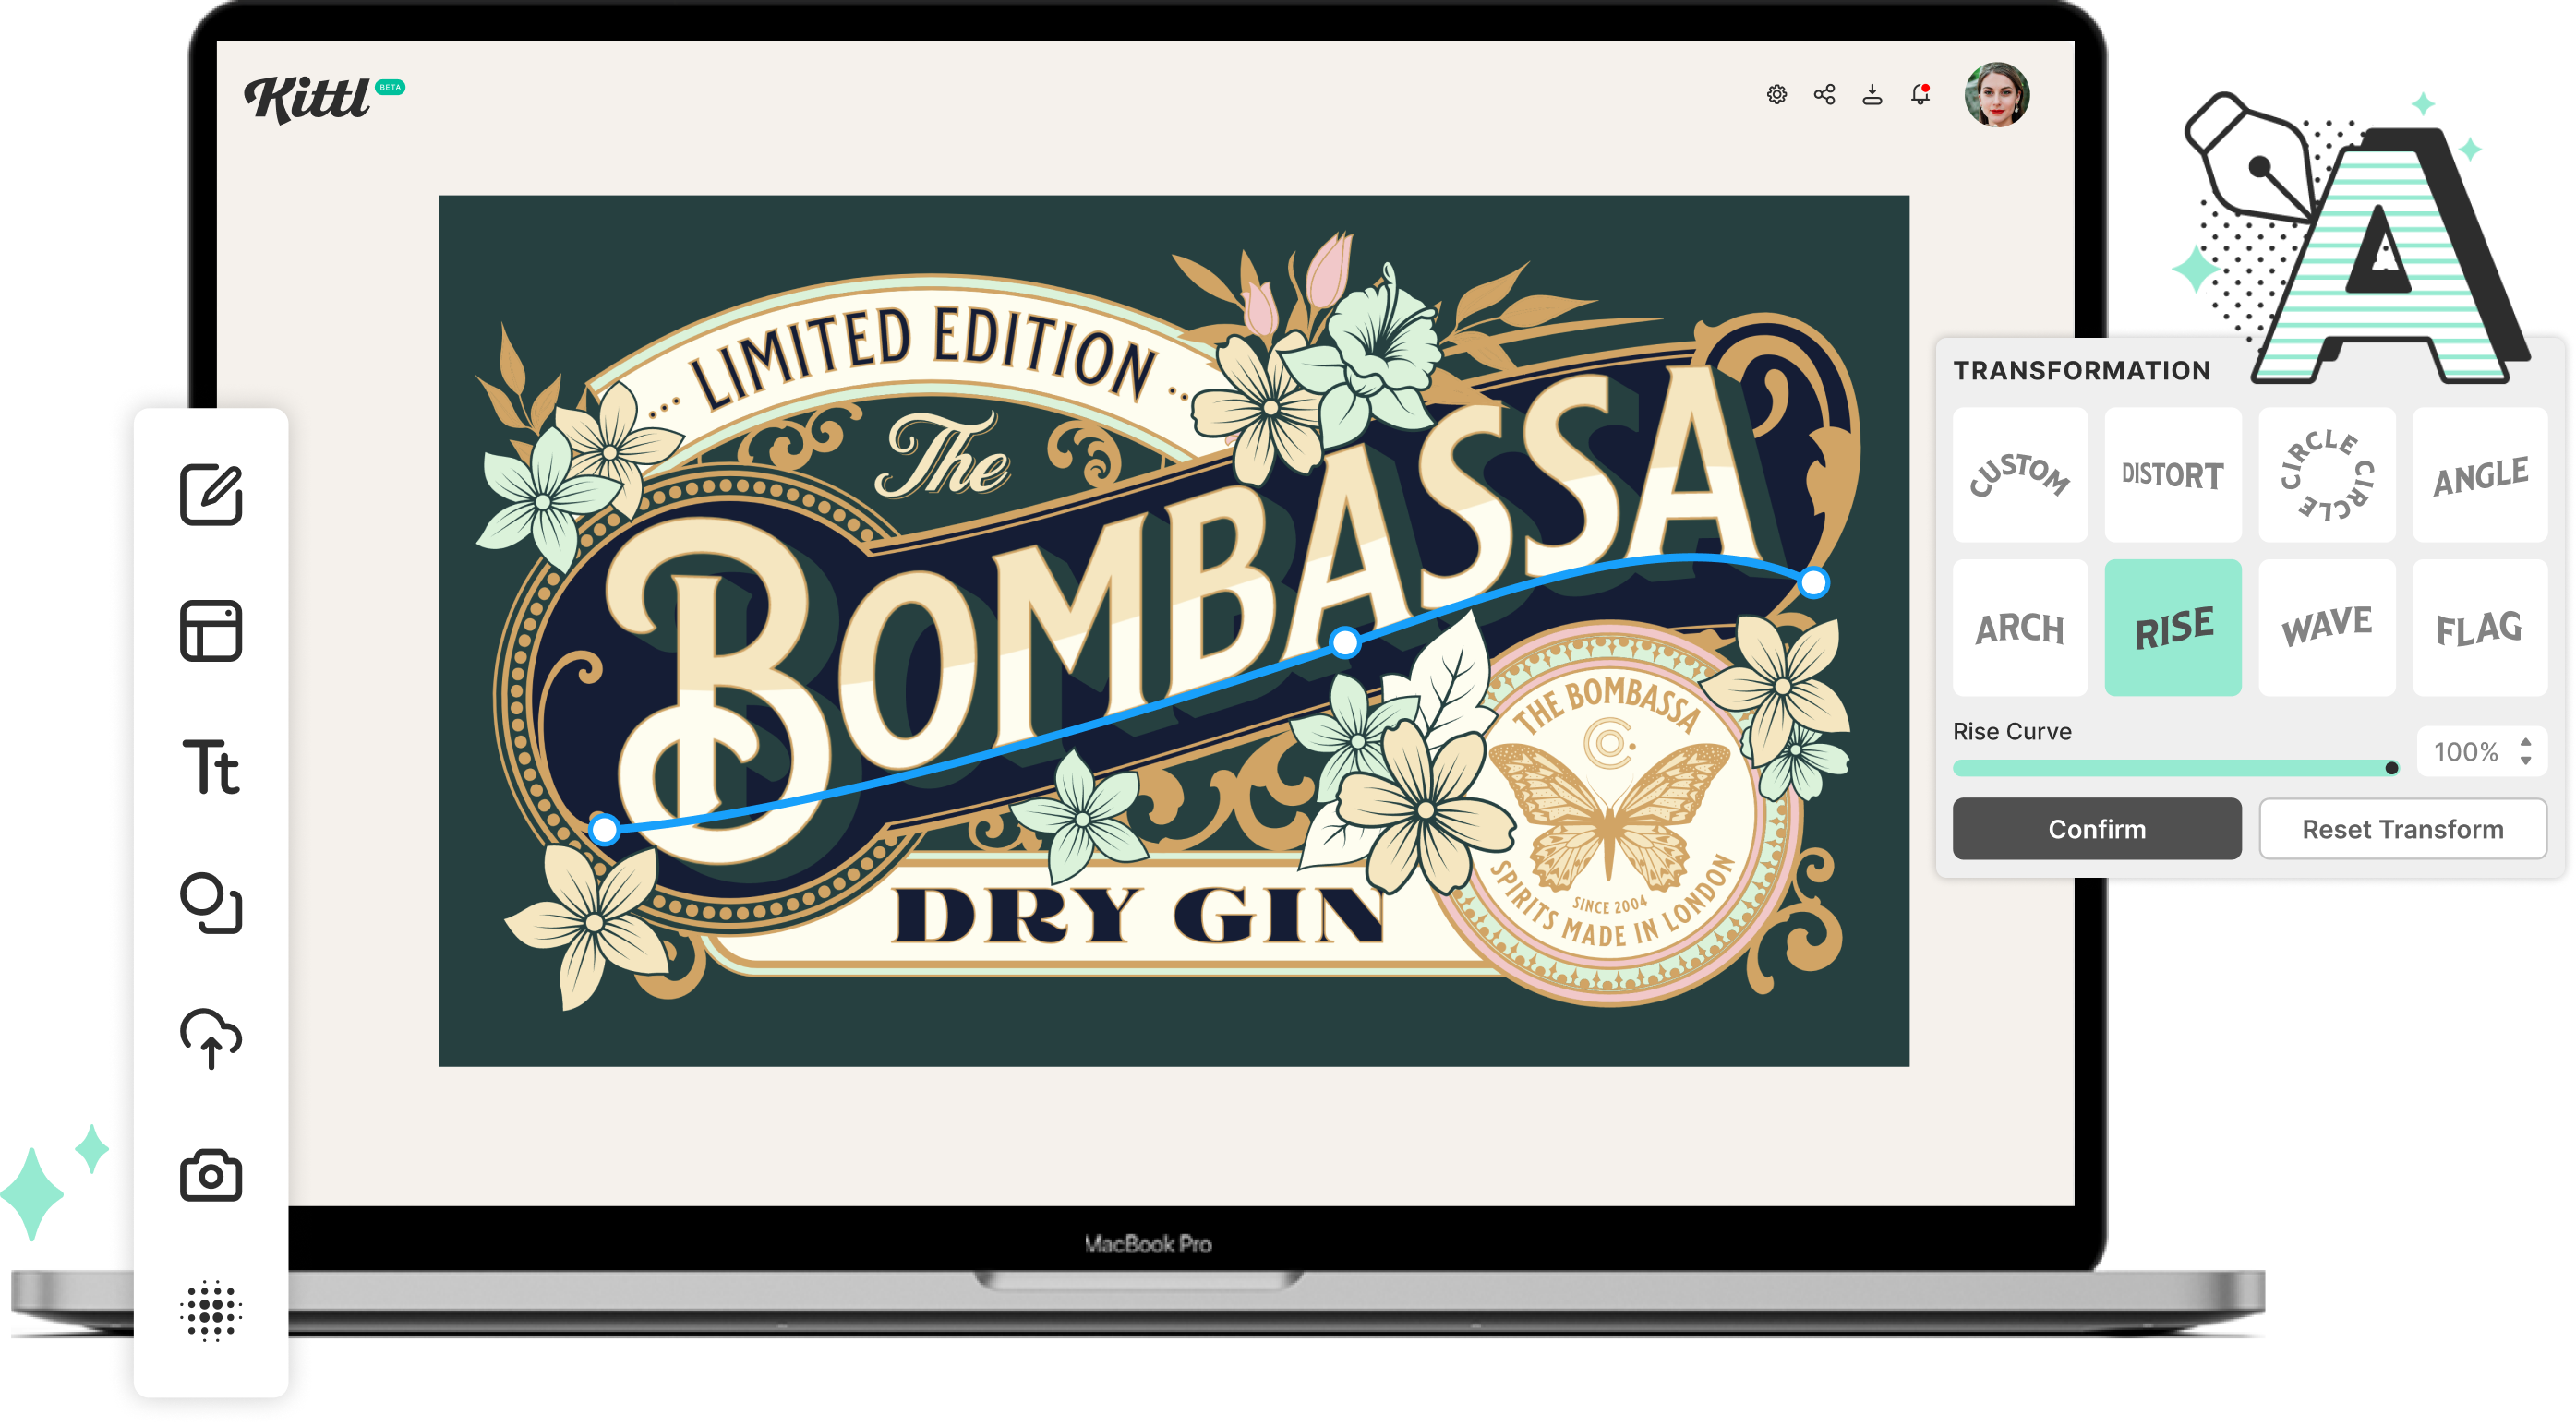The width and height of the screenshot is (2576, 1426).
Task: Select the CUSTOM transformation mode
Action: click(2019, 478)
